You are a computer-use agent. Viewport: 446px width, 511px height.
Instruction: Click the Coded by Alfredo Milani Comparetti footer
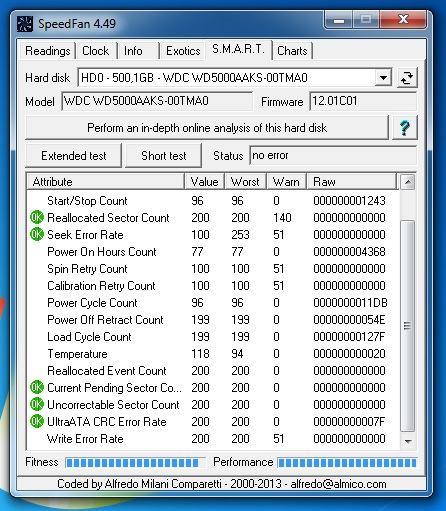pyautogui.click(x=222, y=484)
